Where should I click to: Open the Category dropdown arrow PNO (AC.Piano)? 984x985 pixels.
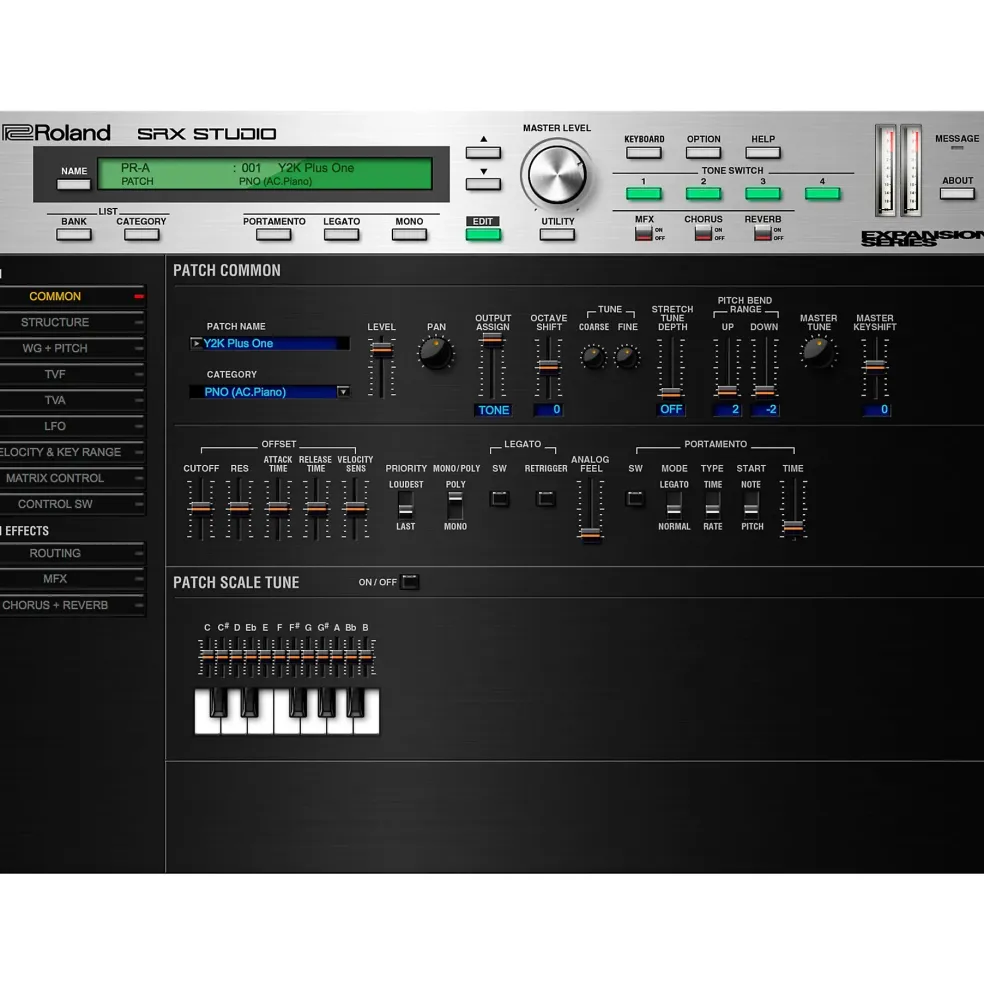tap(343, 392)
